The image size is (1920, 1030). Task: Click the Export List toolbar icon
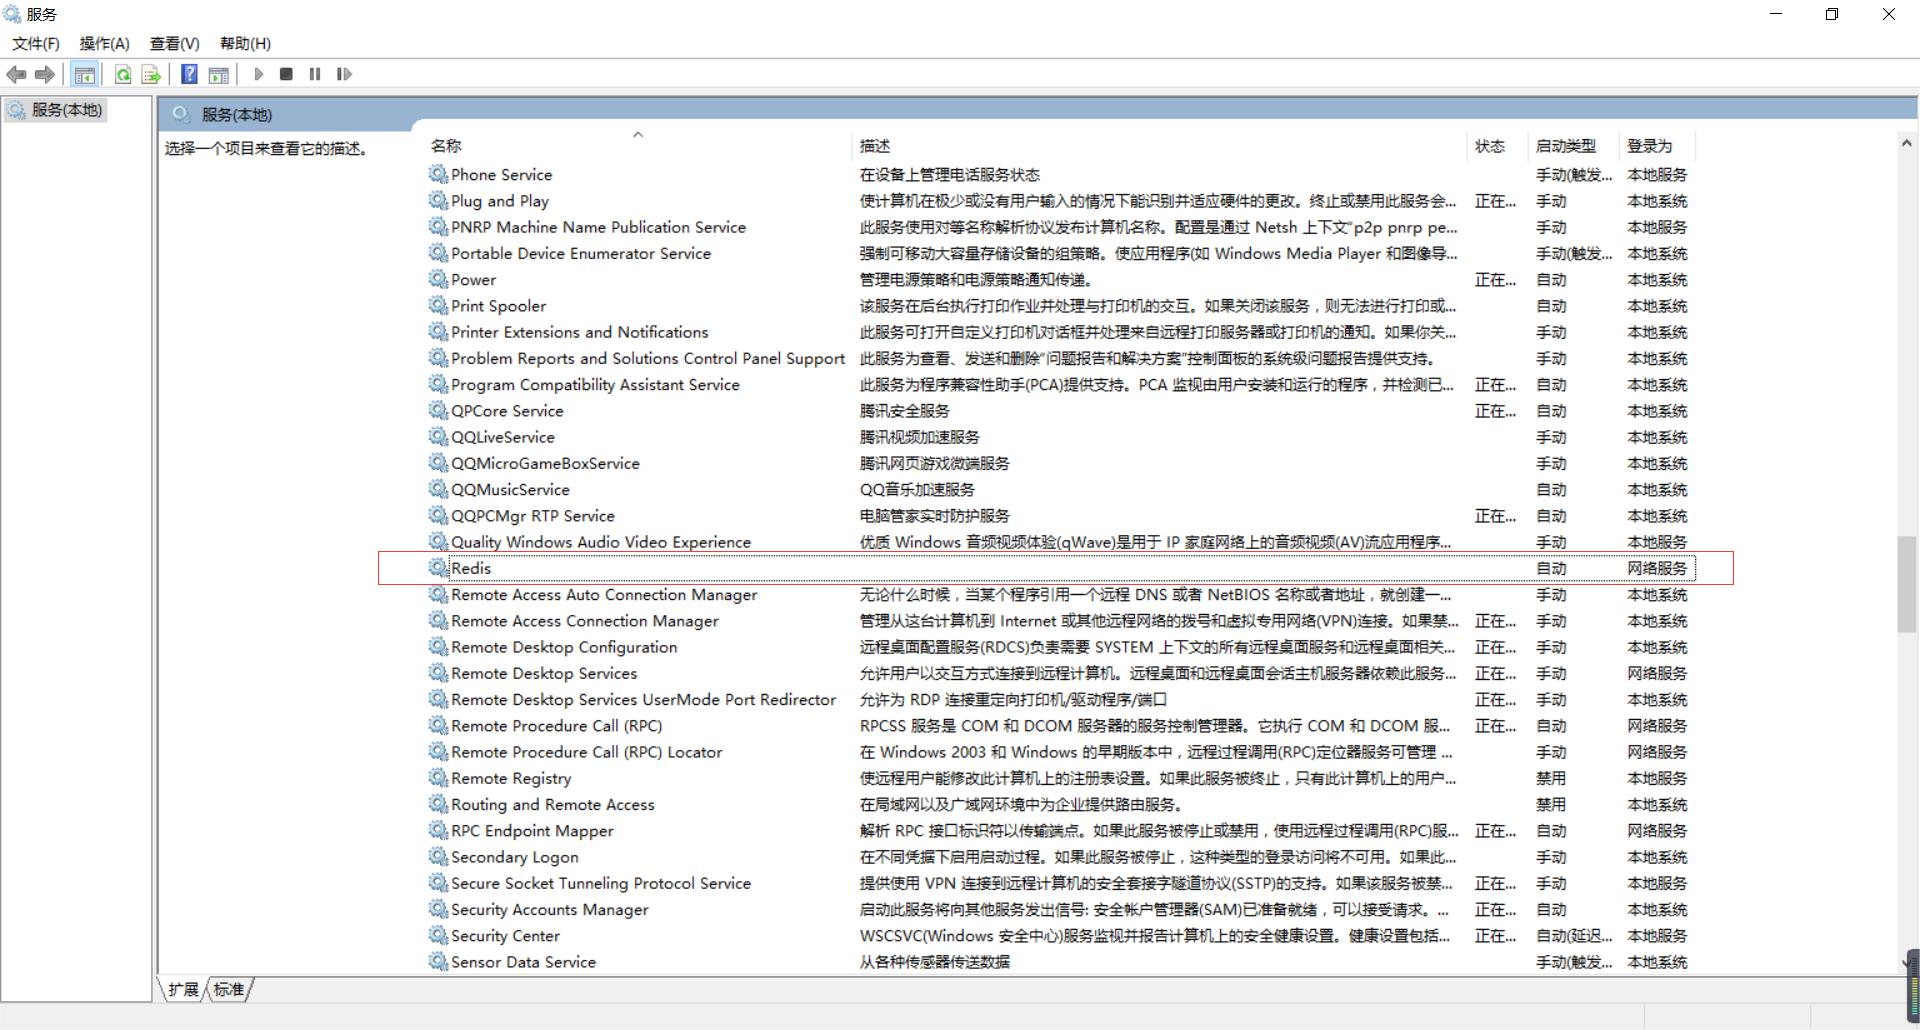coord(151,74)
